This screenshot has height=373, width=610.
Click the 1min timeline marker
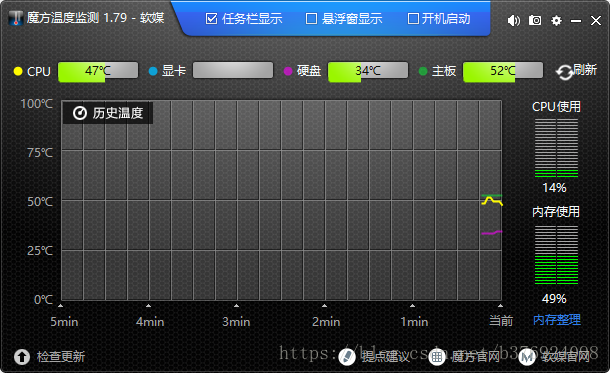click(x=414, y=322)
